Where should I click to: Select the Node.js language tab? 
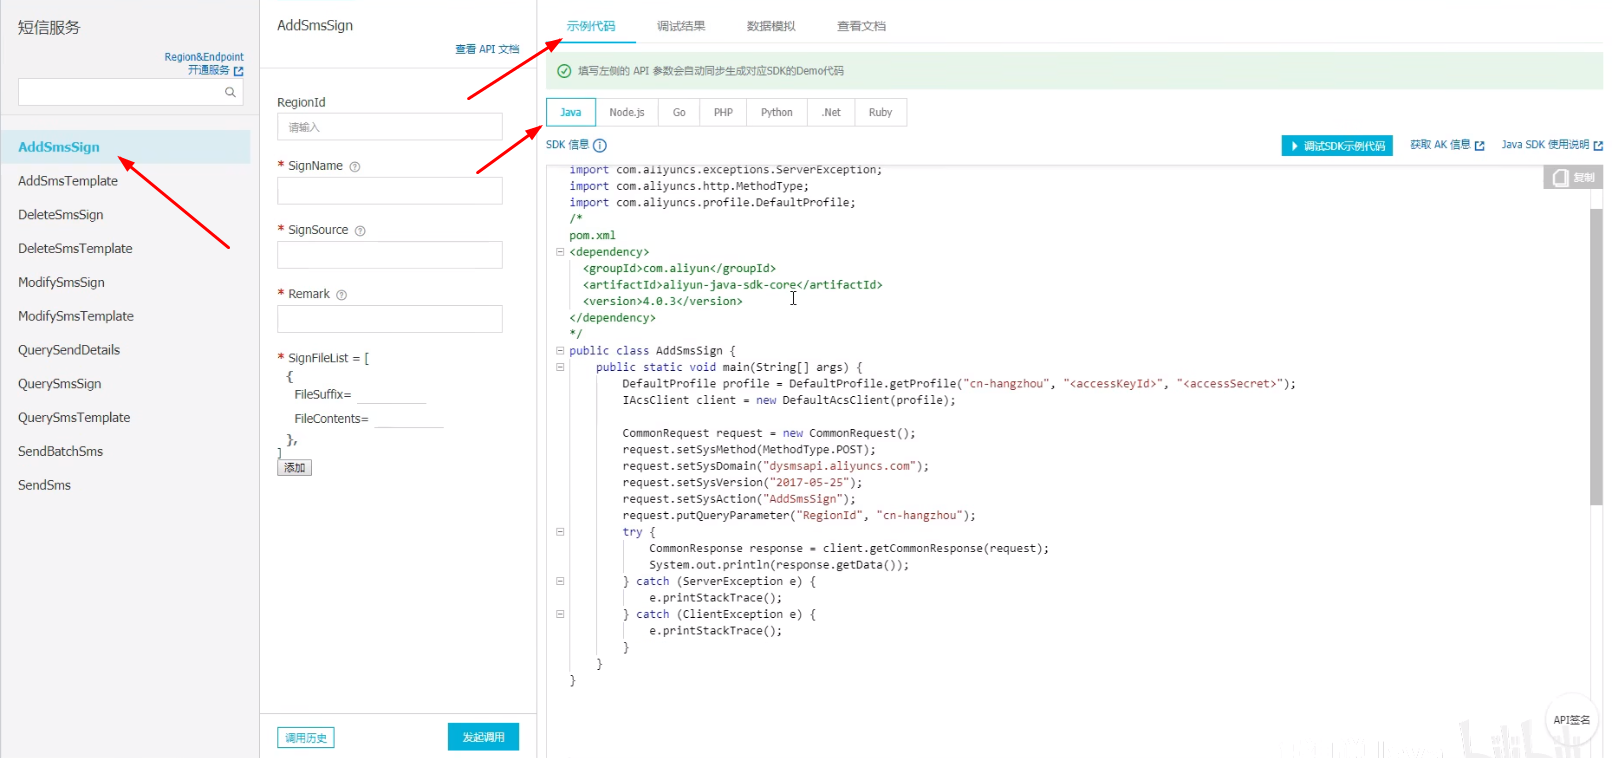(627, 112)
